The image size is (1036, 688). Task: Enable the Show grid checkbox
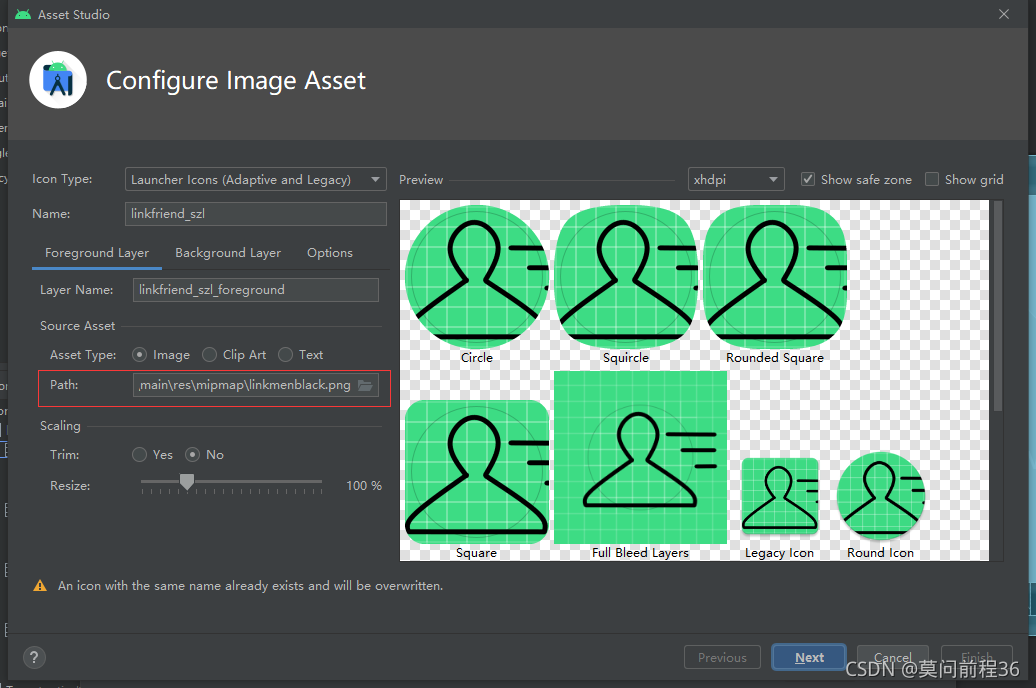coord(932,179)
